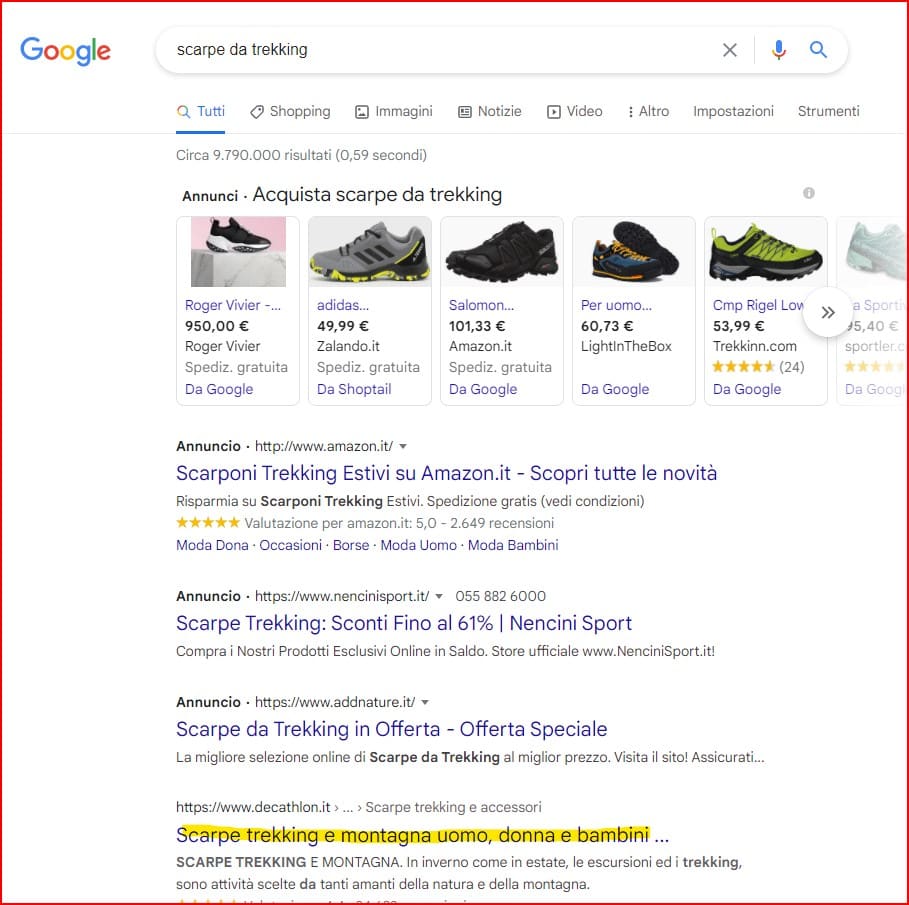Click 'Da Google' under Amazon.it
Screen dimensions: 909x905
[483, 389]
